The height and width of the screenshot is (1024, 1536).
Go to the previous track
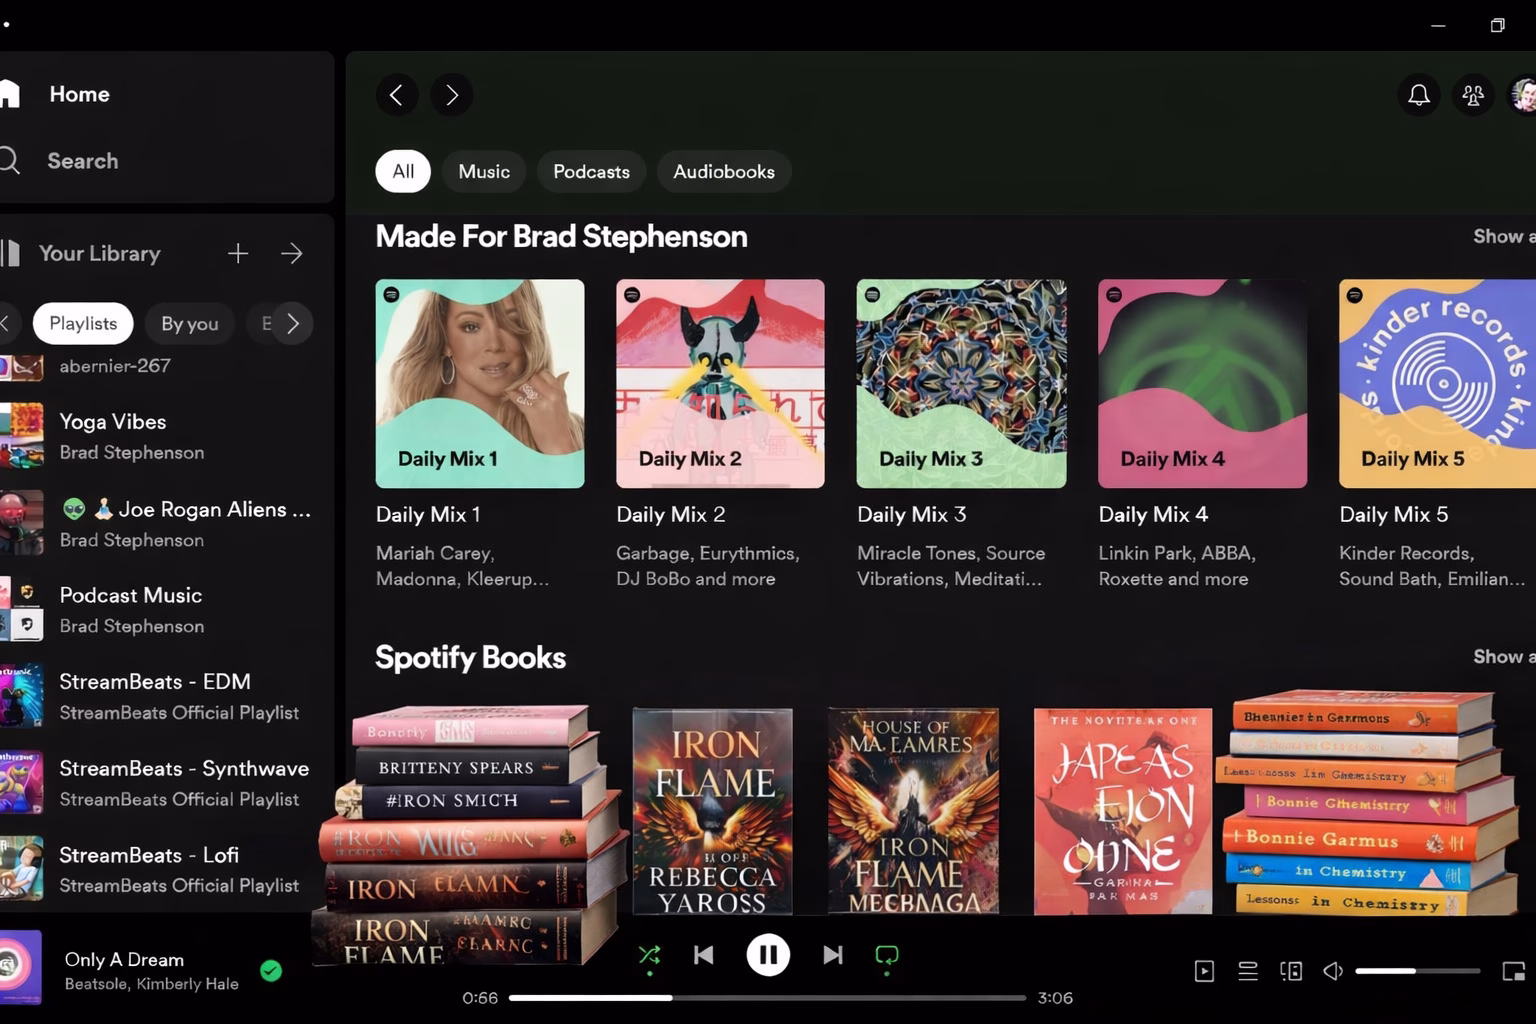704,955
